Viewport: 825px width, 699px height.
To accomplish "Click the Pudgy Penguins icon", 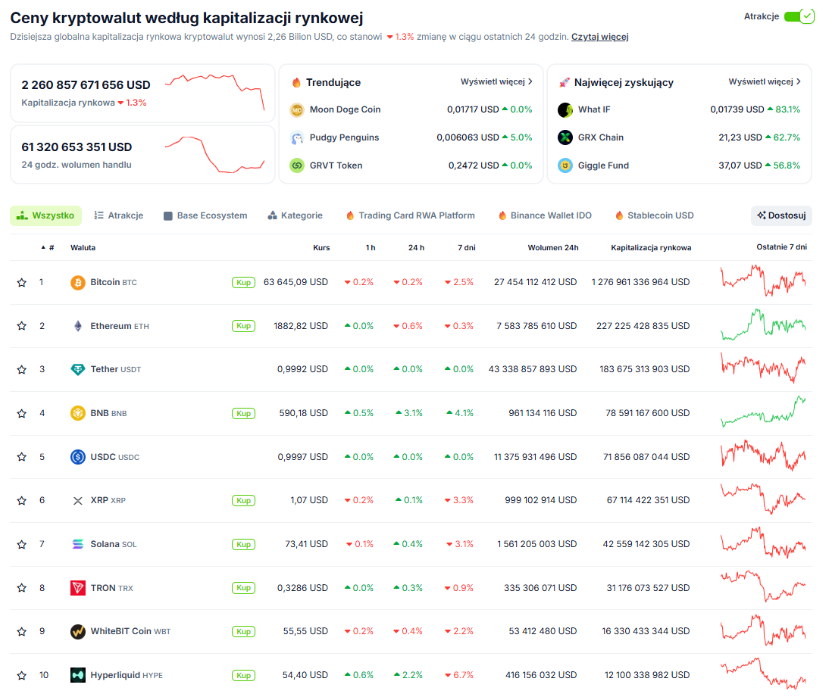I will (x=297, y=138).
